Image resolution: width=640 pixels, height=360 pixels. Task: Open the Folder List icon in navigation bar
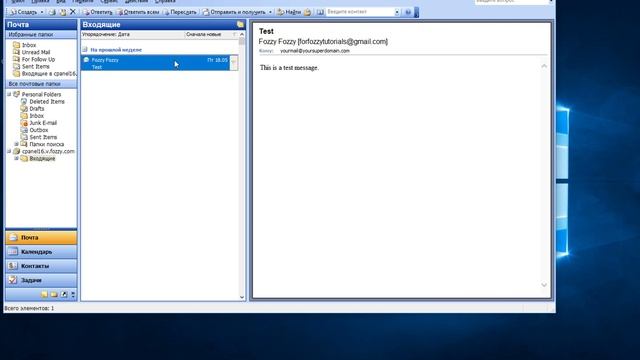tap(54, 294)
